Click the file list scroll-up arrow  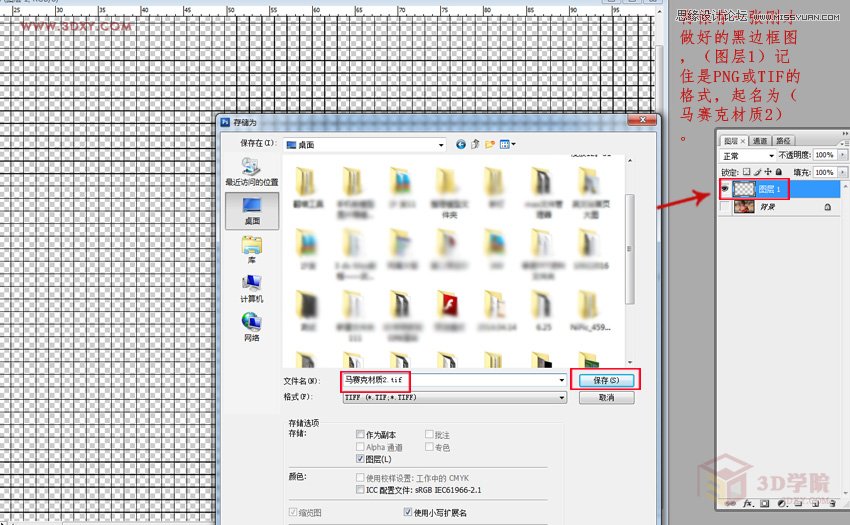[x=629, y=161]
